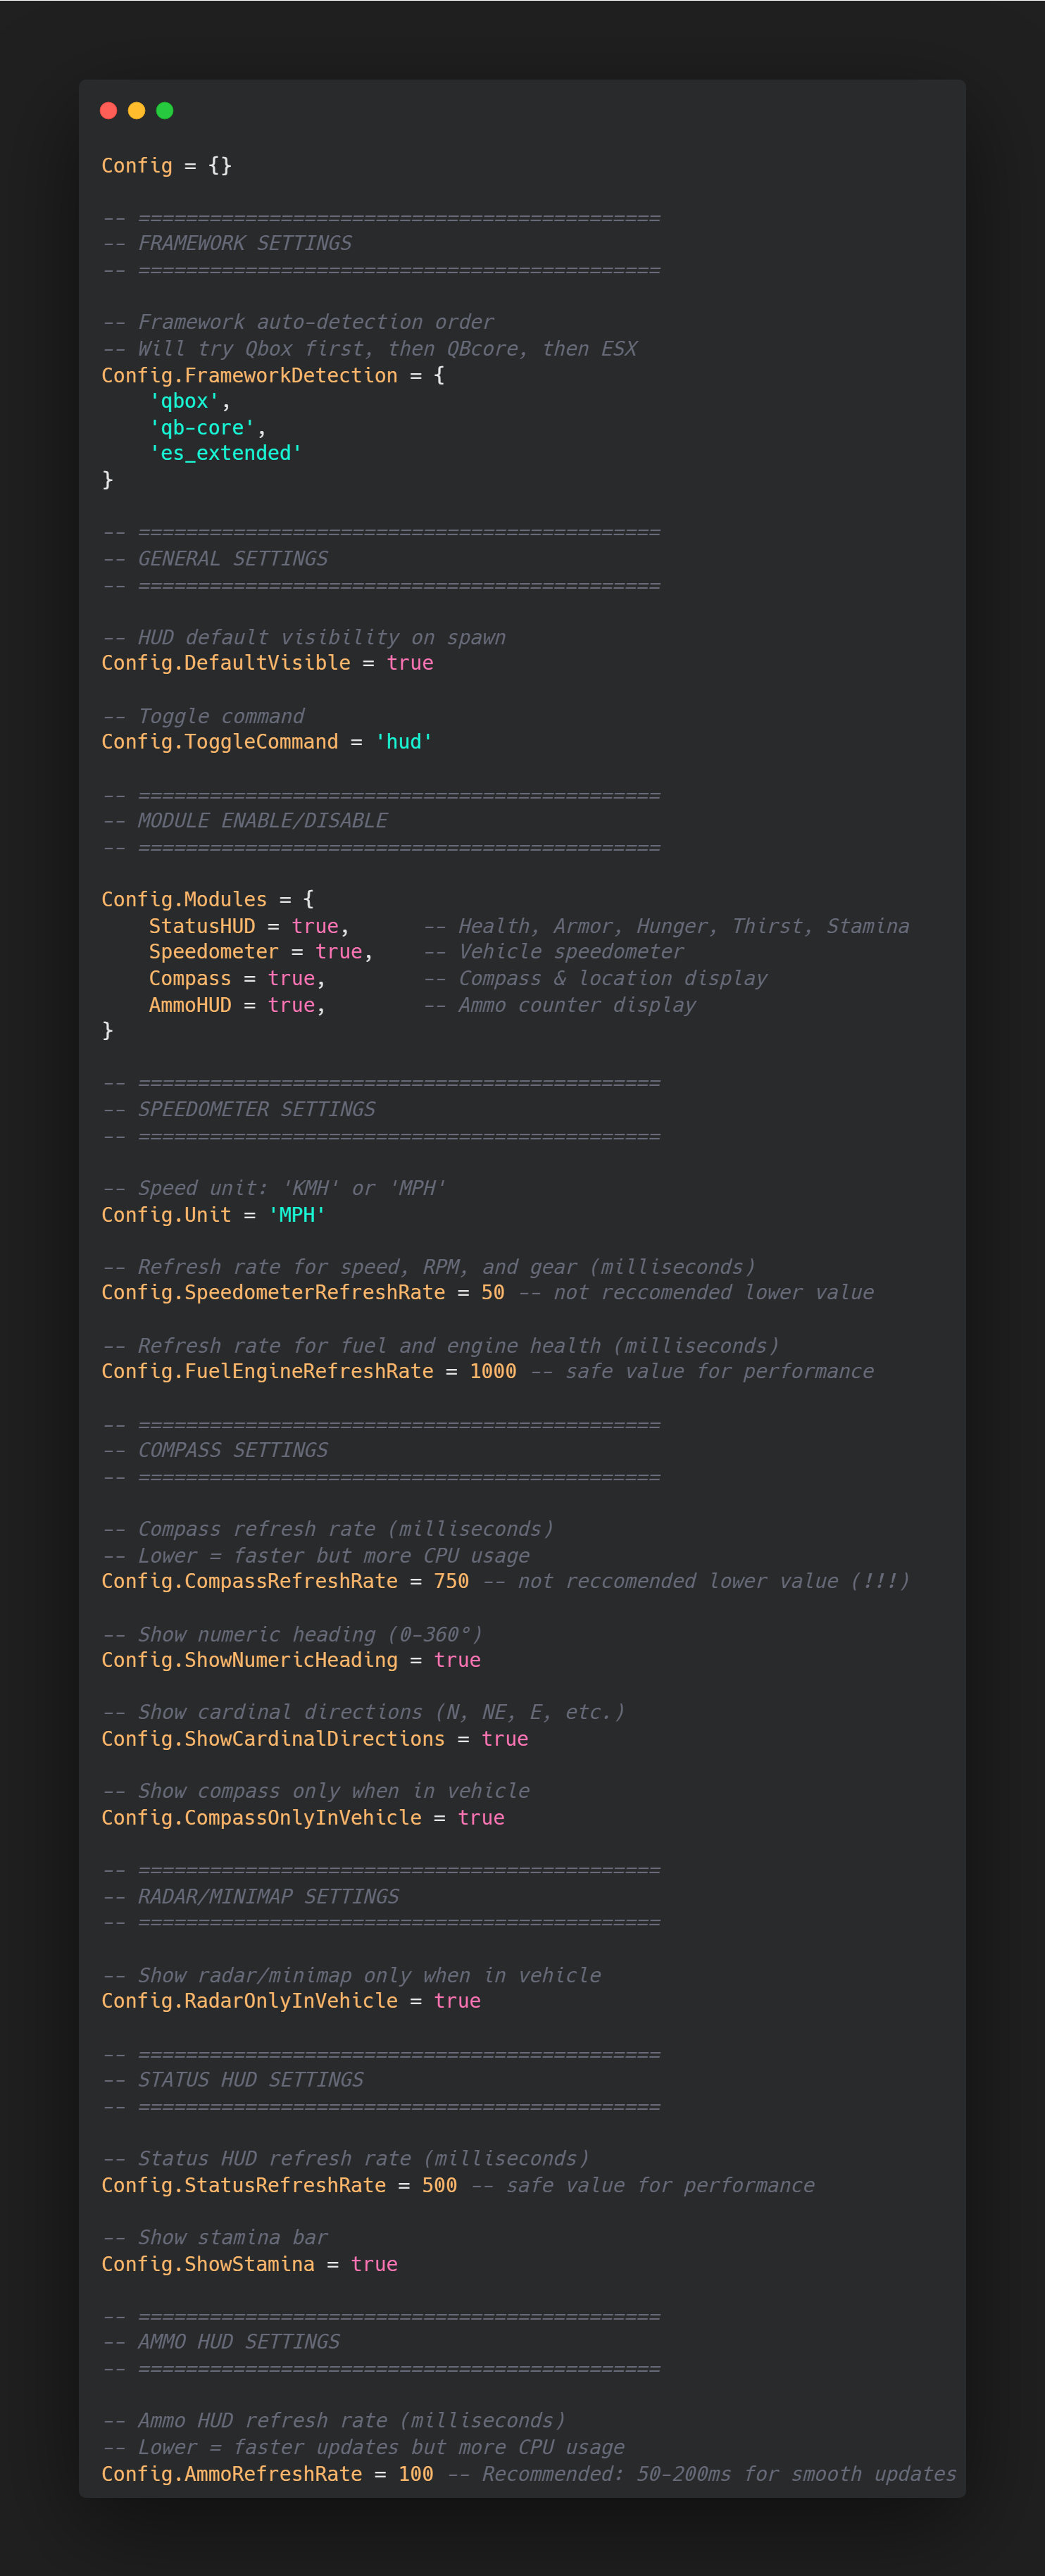This screenshot has height=2576, width=1045.
Task: Select the value 500 for StatusRefreshRate
Action: click(440, 2185)
